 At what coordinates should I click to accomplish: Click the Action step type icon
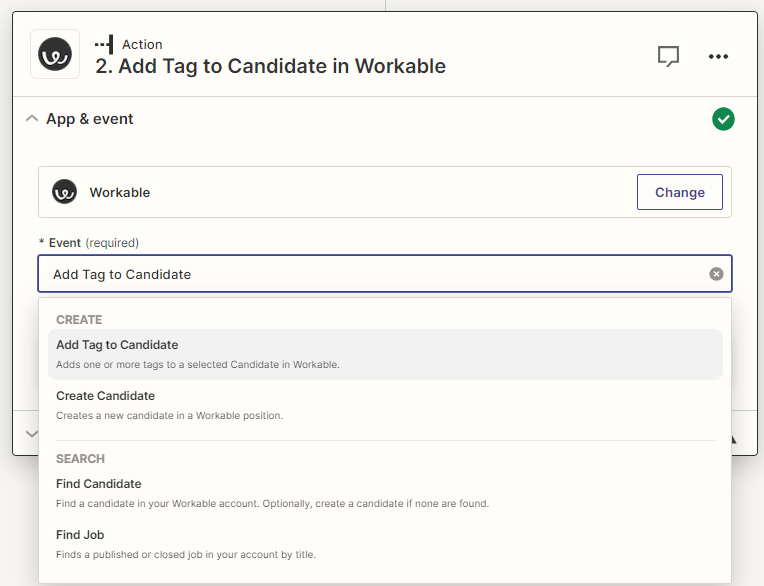coord(104,44)
